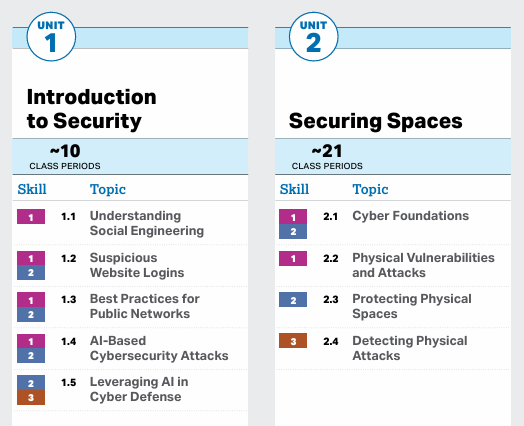The width and height of the screenshot is (524, 426).
Task: Select magenta skill 1 badge for topic 1.1
Action: (31, 217)
